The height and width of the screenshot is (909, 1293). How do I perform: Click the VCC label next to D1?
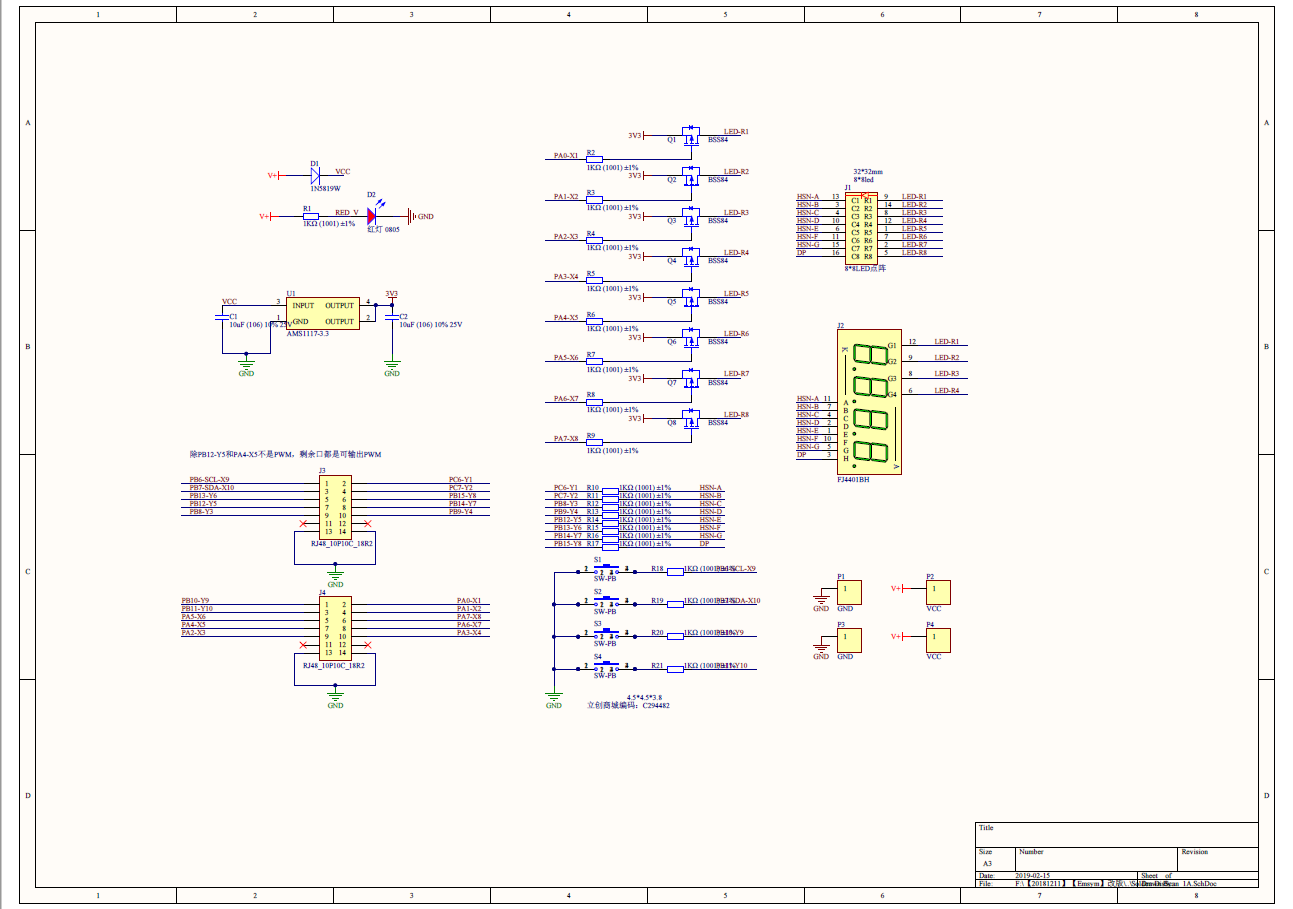(x=343, y=171)
